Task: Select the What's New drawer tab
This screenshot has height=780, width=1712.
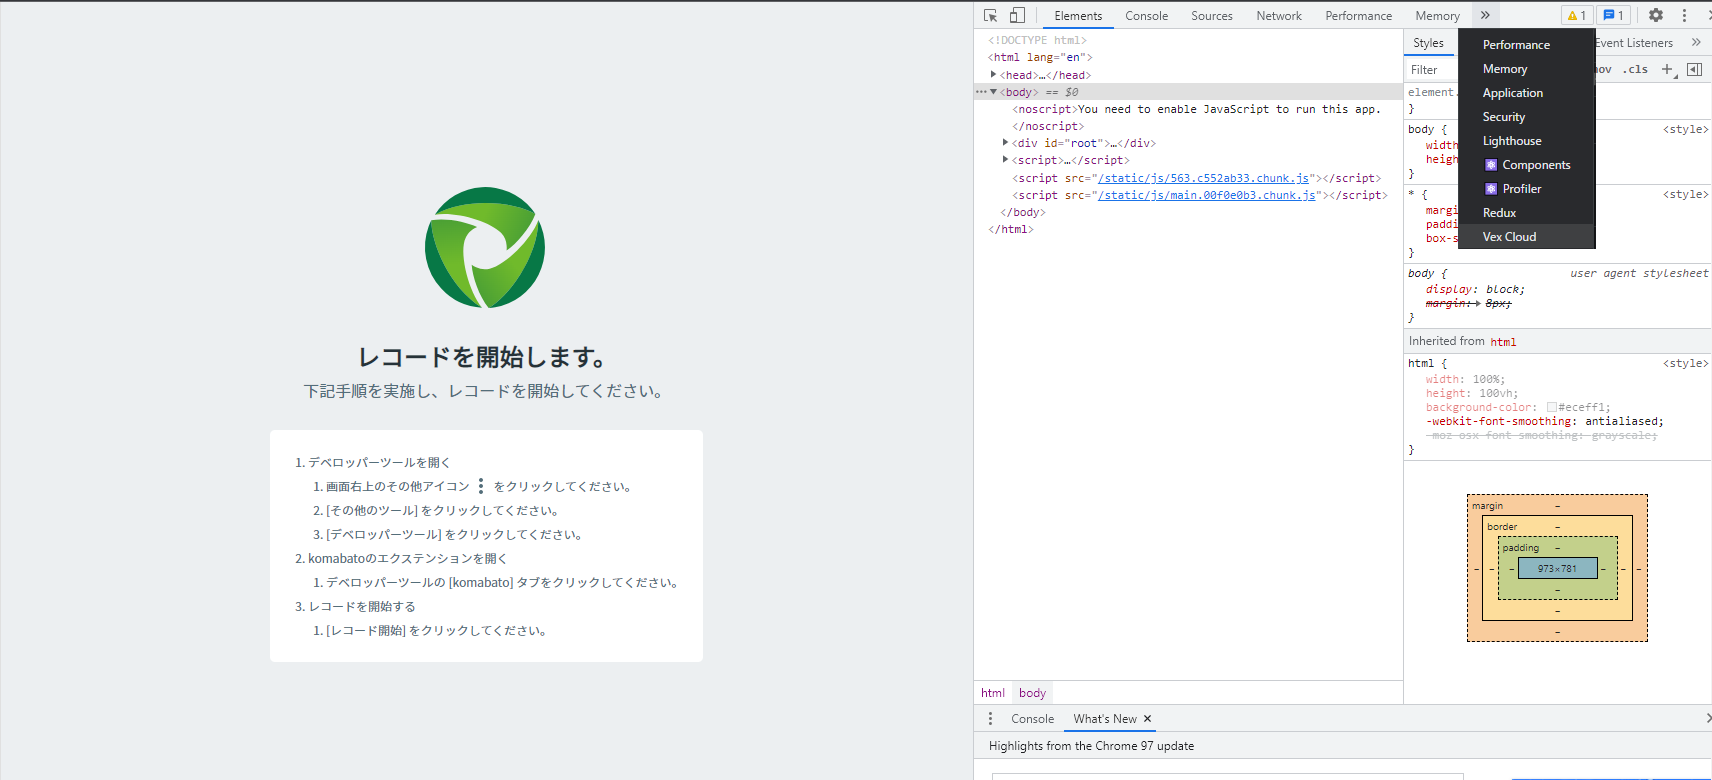Action: [x=1104, y=719]
